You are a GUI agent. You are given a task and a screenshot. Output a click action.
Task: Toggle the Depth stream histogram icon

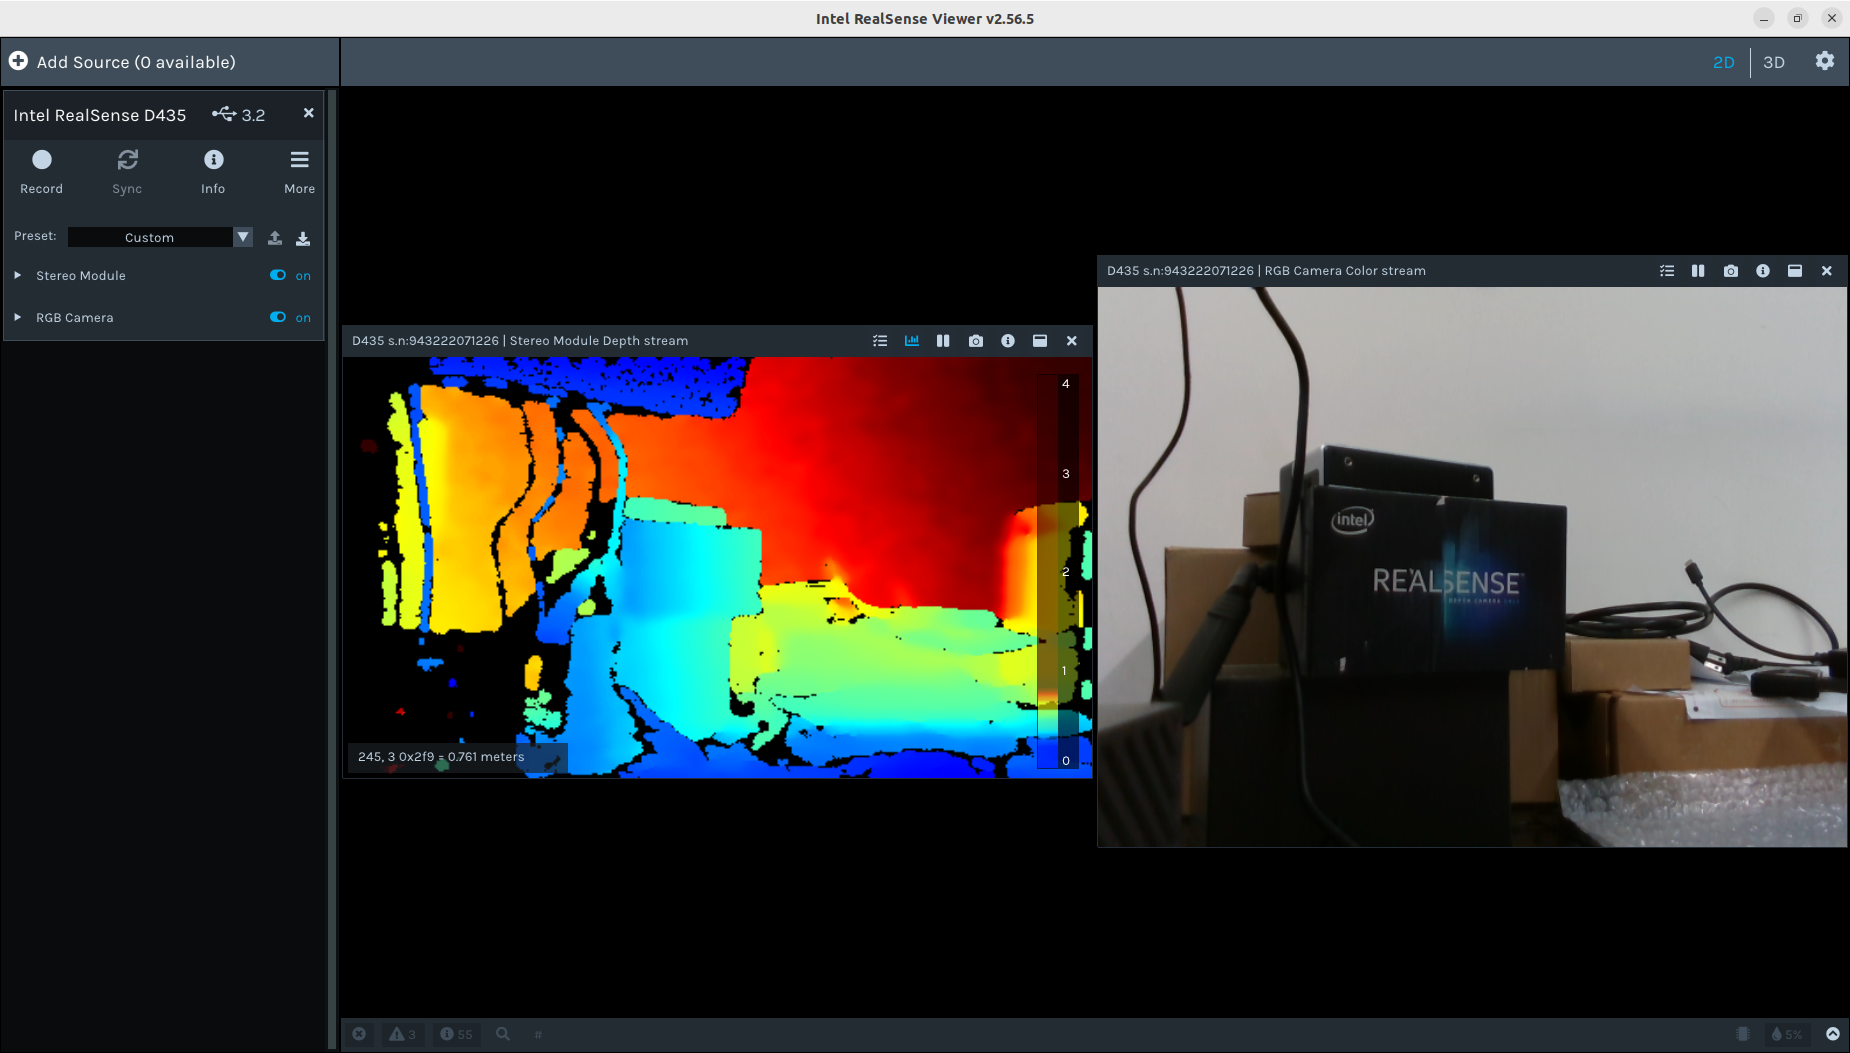click(912, 341)
